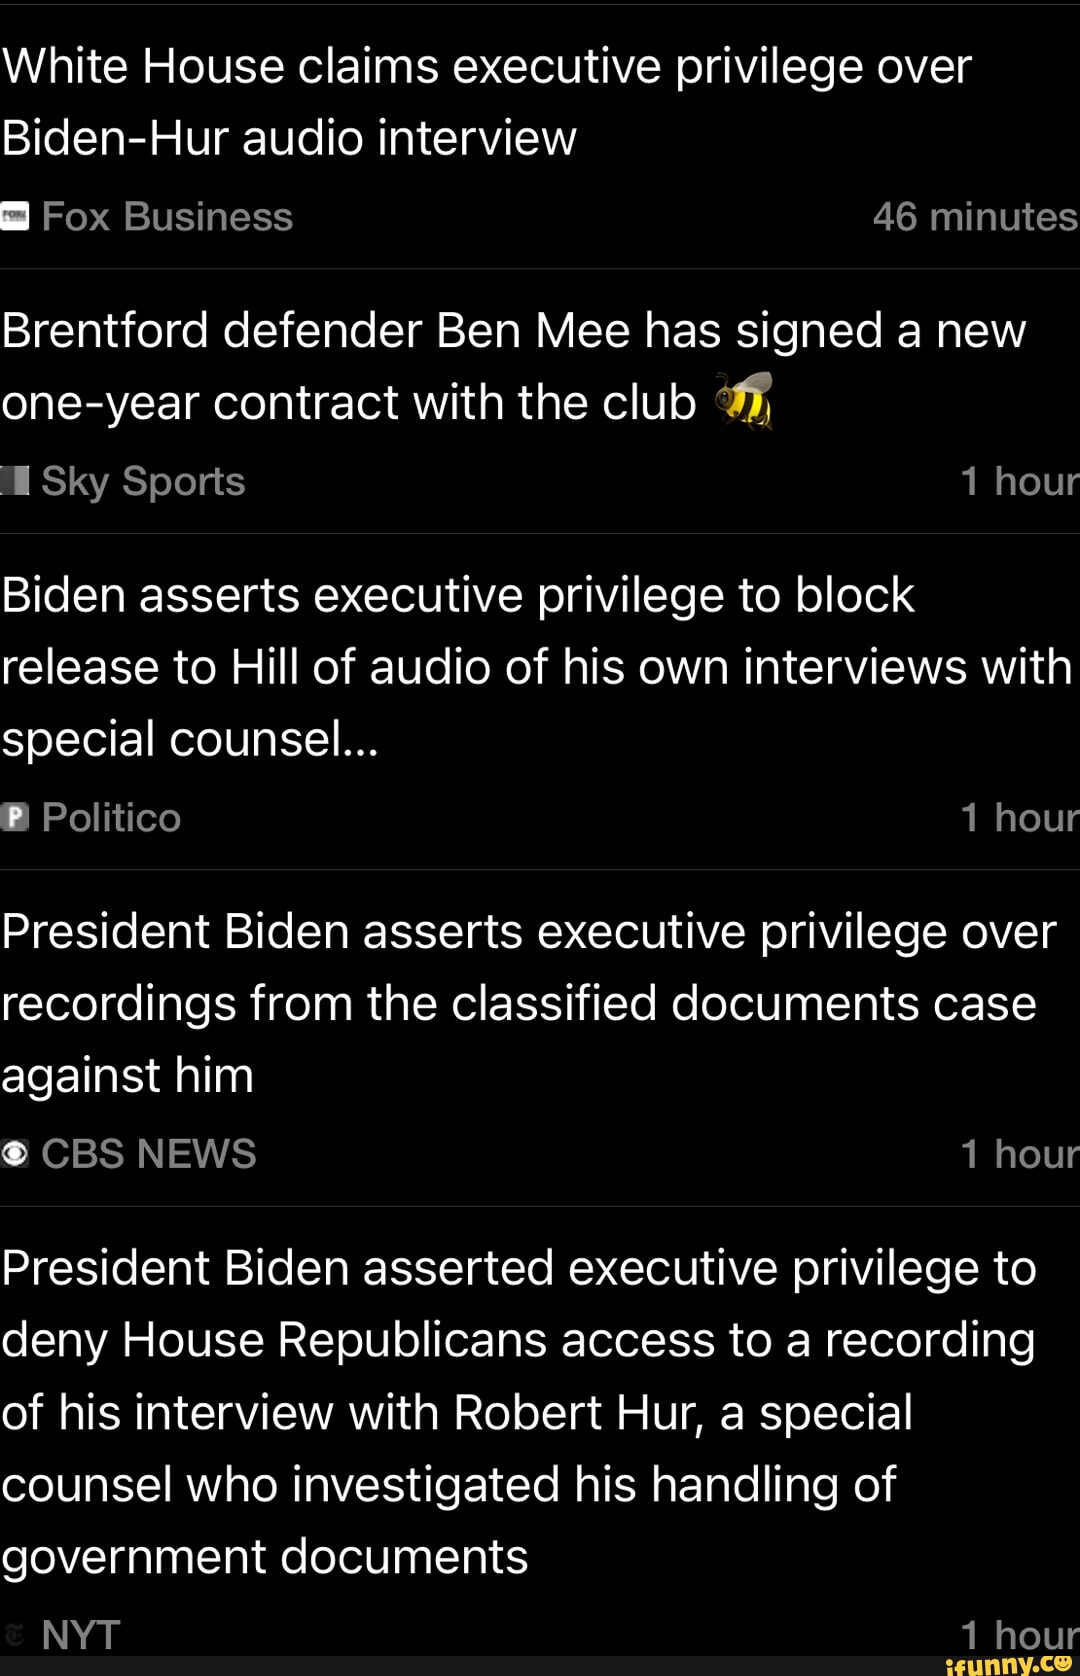Open the White House executive privilege headline
Viewport: 1080px width, 1676px height.
point(486,102)
